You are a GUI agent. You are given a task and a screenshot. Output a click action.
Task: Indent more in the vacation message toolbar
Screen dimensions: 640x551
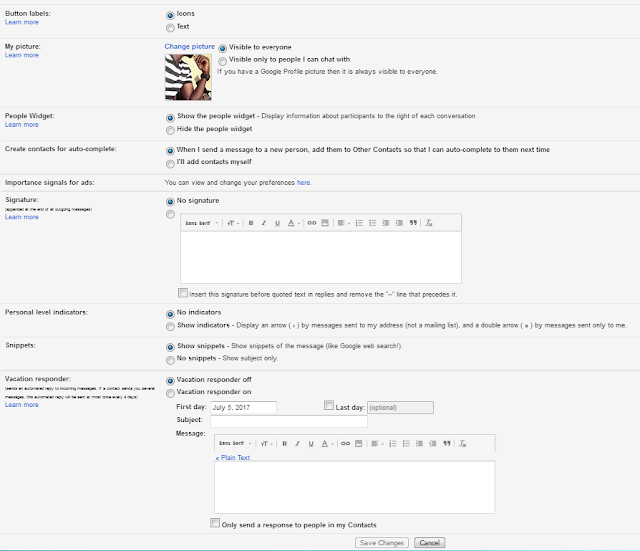[433, 444]
